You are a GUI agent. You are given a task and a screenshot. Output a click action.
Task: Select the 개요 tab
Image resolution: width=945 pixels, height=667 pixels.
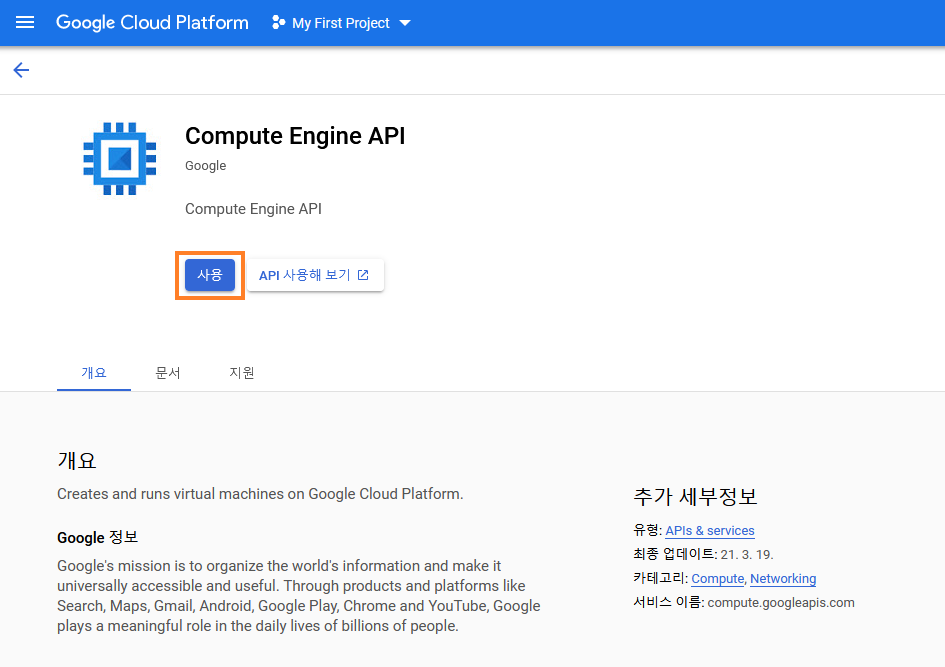click(x=94, y=372)
